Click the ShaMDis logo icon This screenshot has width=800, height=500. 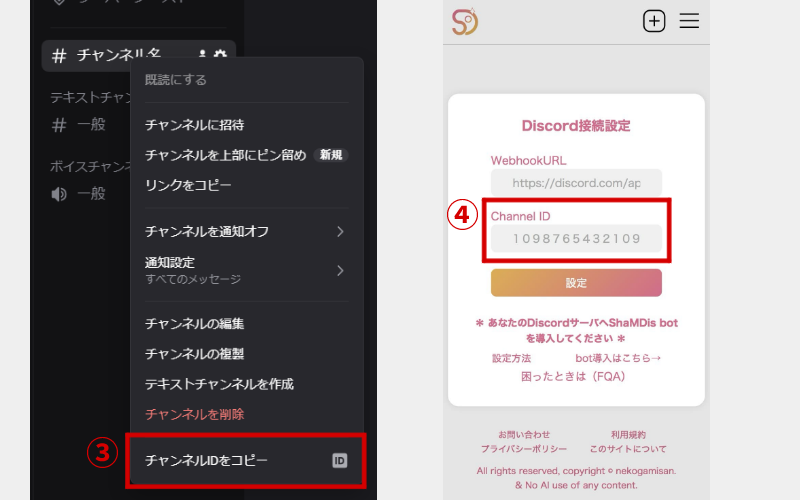465,21
